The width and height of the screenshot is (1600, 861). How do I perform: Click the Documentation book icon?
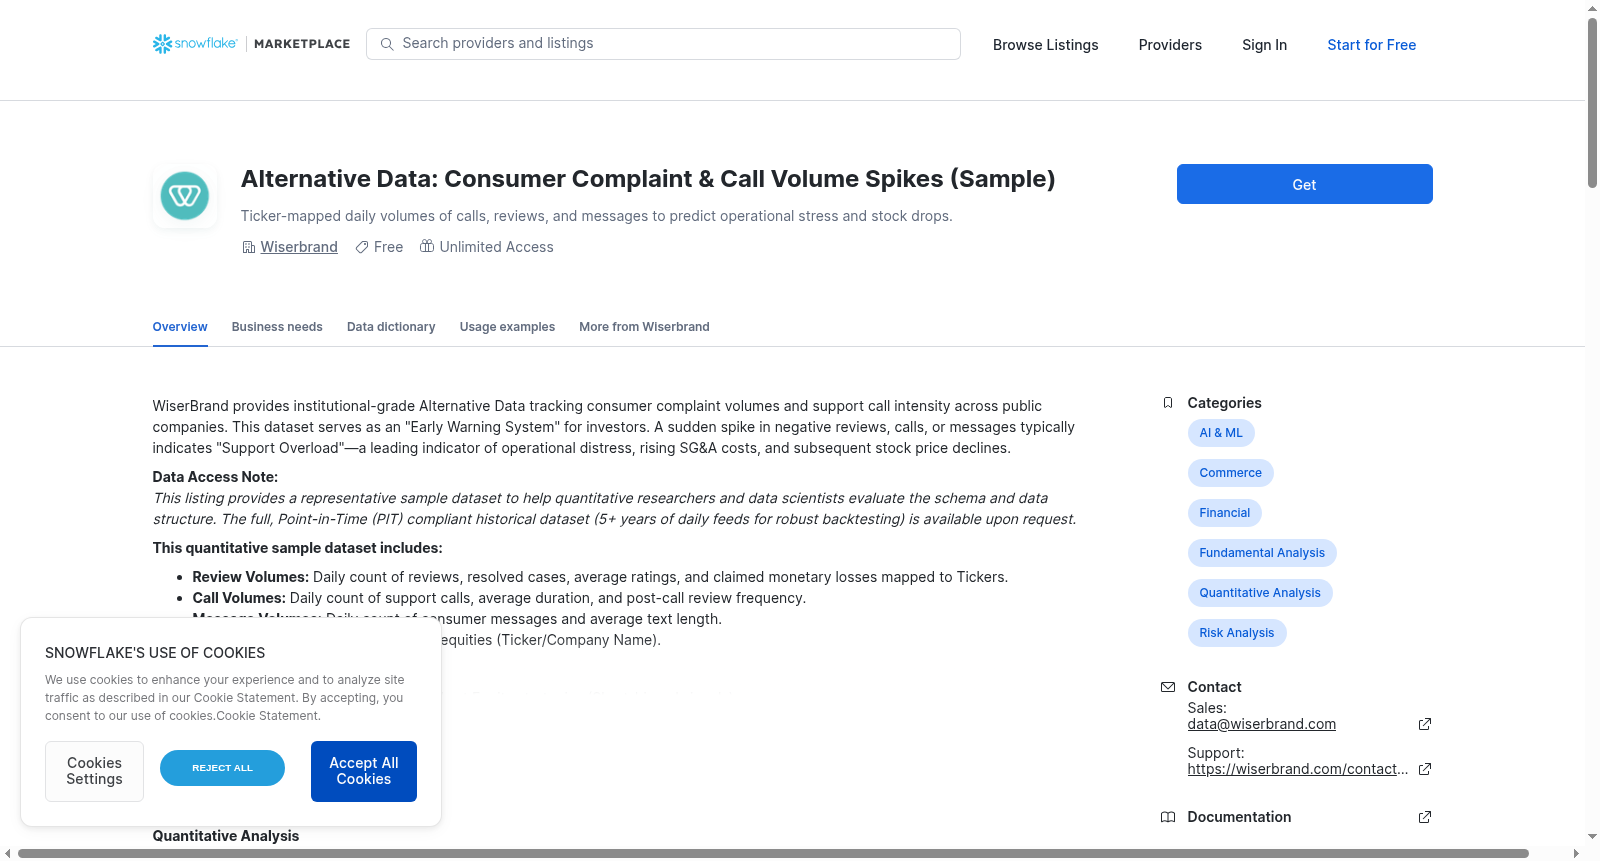(x=1168, y=817)
